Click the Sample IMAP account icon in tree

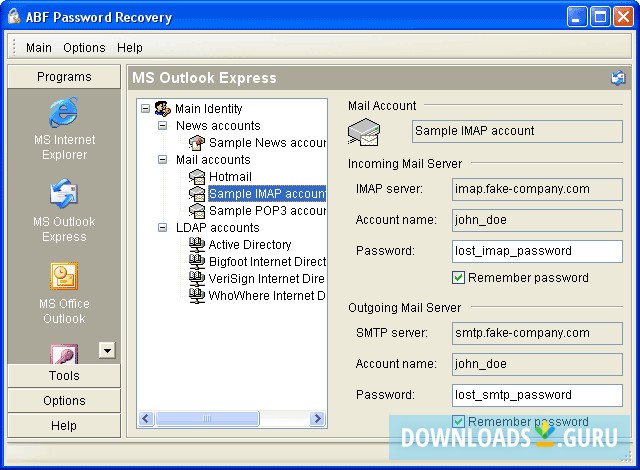coord(197,194)
